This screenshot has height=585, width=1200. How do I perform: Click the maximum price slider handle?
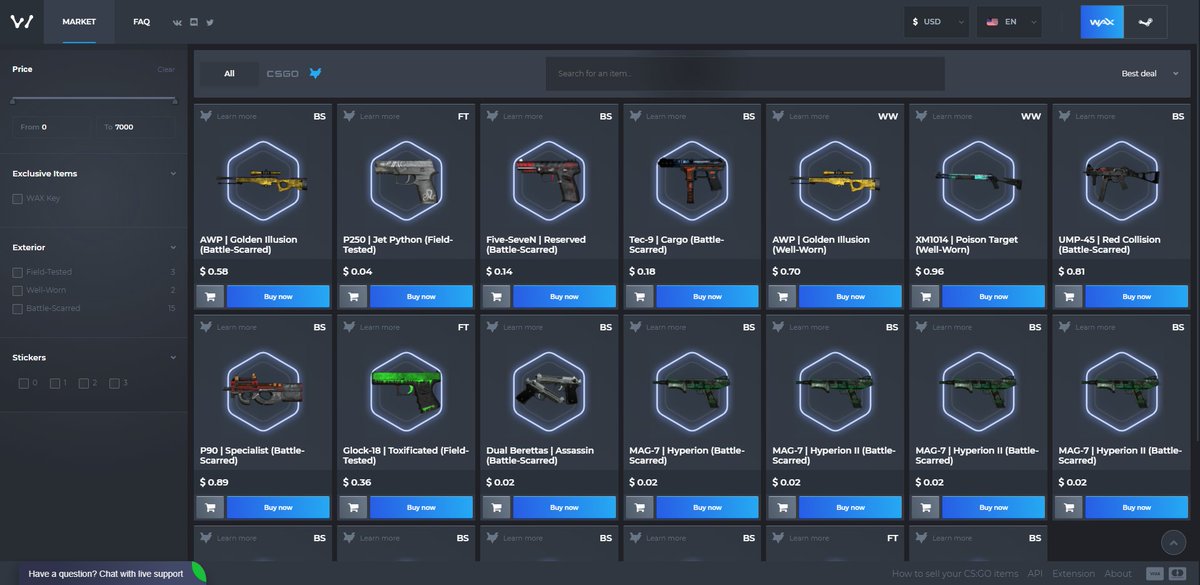175,100
